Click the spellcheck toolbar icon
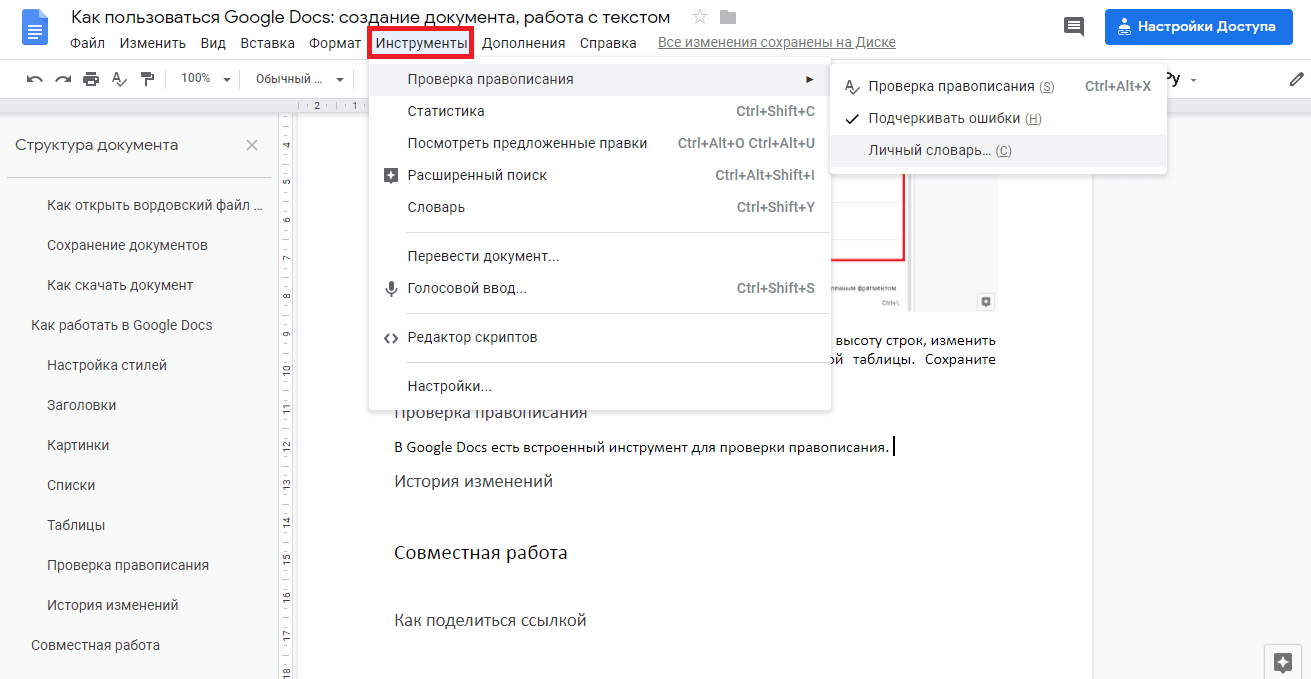Image resolution: width=1311 pixels, height=679 pixels. click(x=120, y=79)
